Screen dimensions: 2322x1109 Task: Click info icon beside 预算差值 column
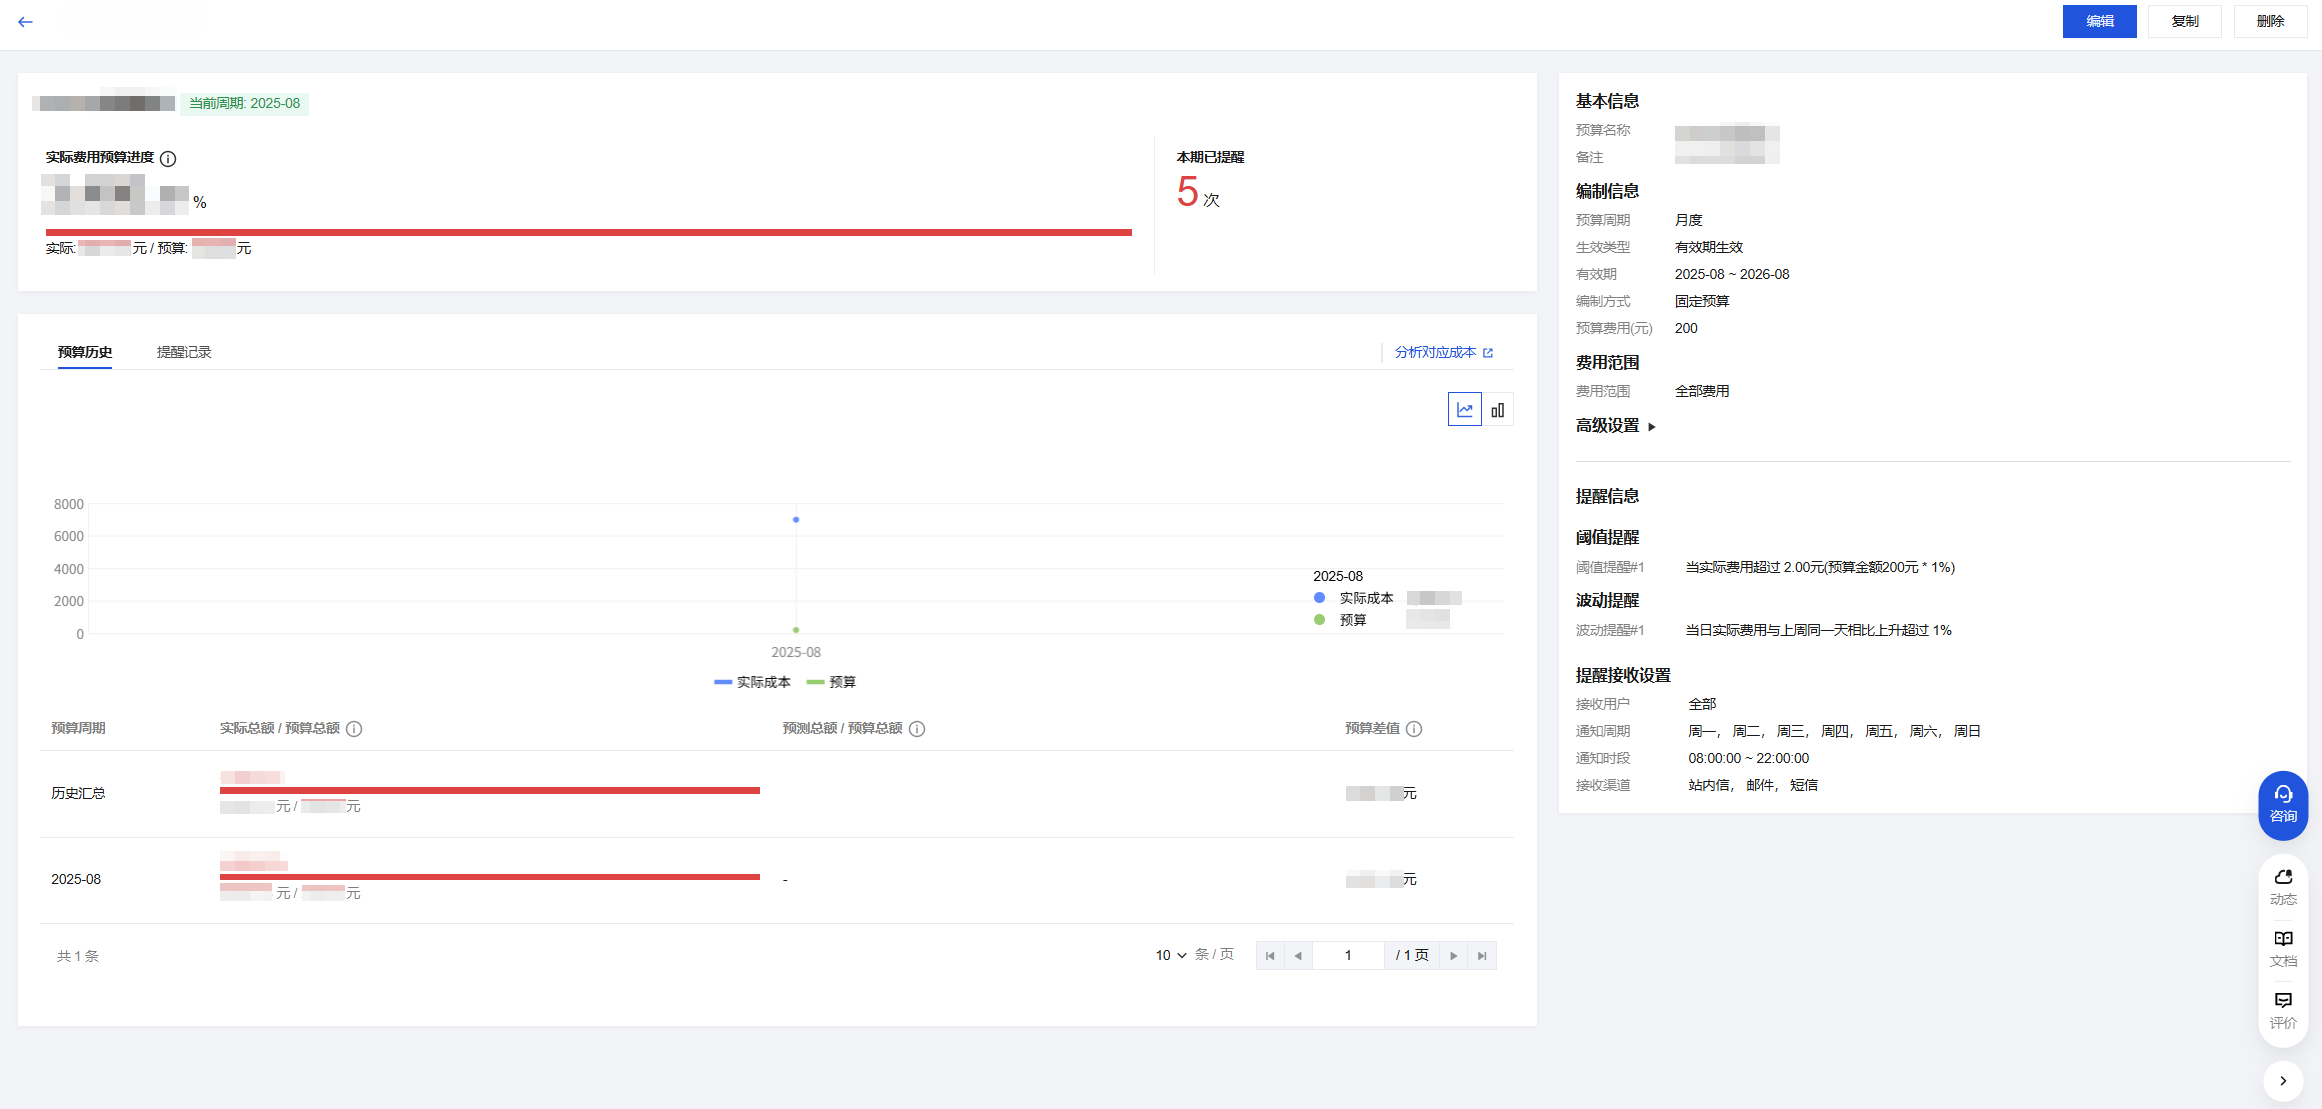[1414, 729]
